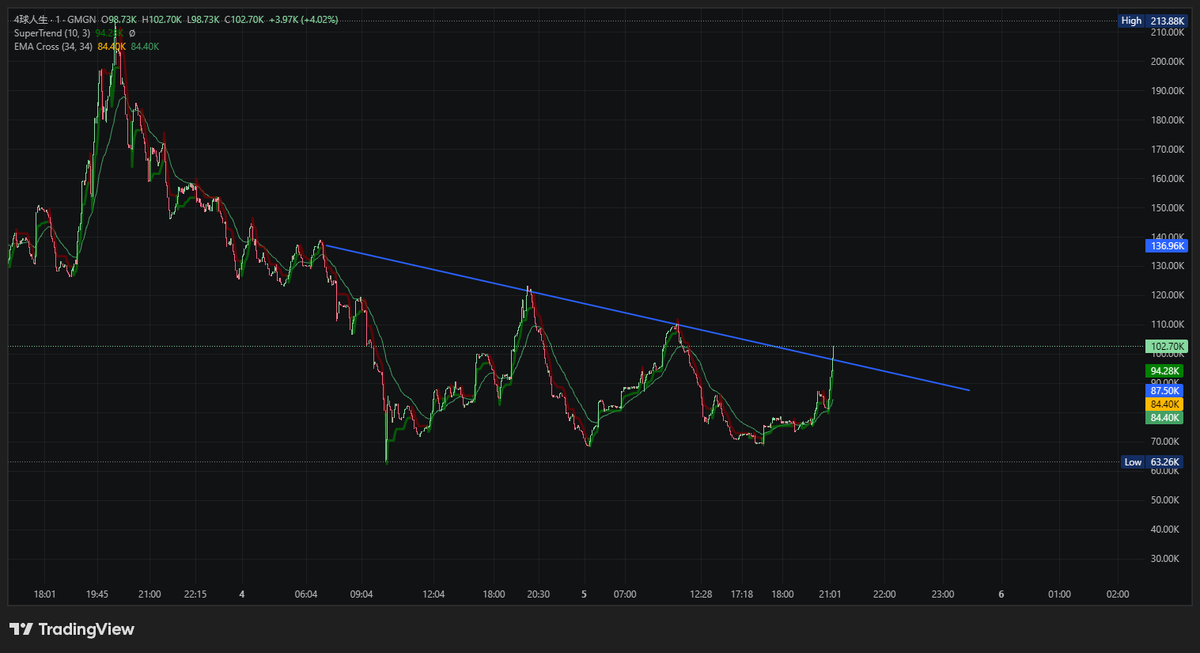Viewport: 1200px width, 653px height.
Task: Click the blue 87.50K axis label
Action: (1166, 390)
